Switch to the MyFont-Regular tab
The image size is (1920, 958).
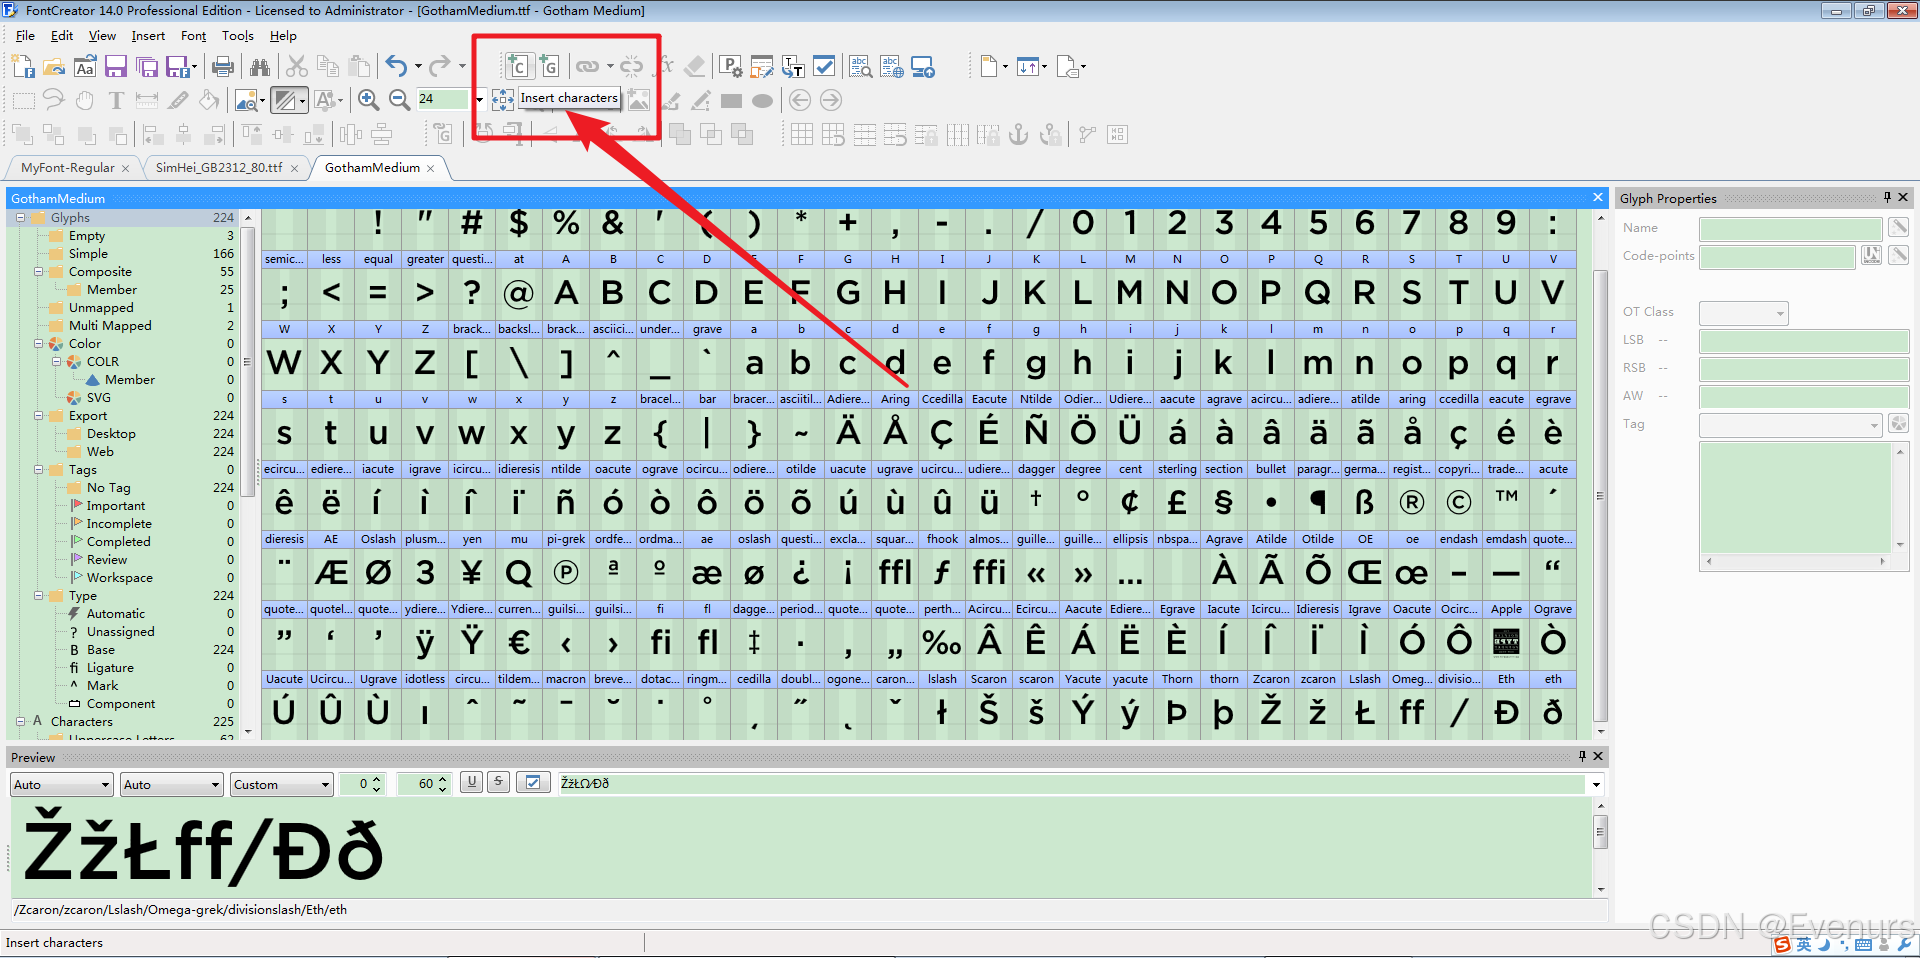click(66, 167)
